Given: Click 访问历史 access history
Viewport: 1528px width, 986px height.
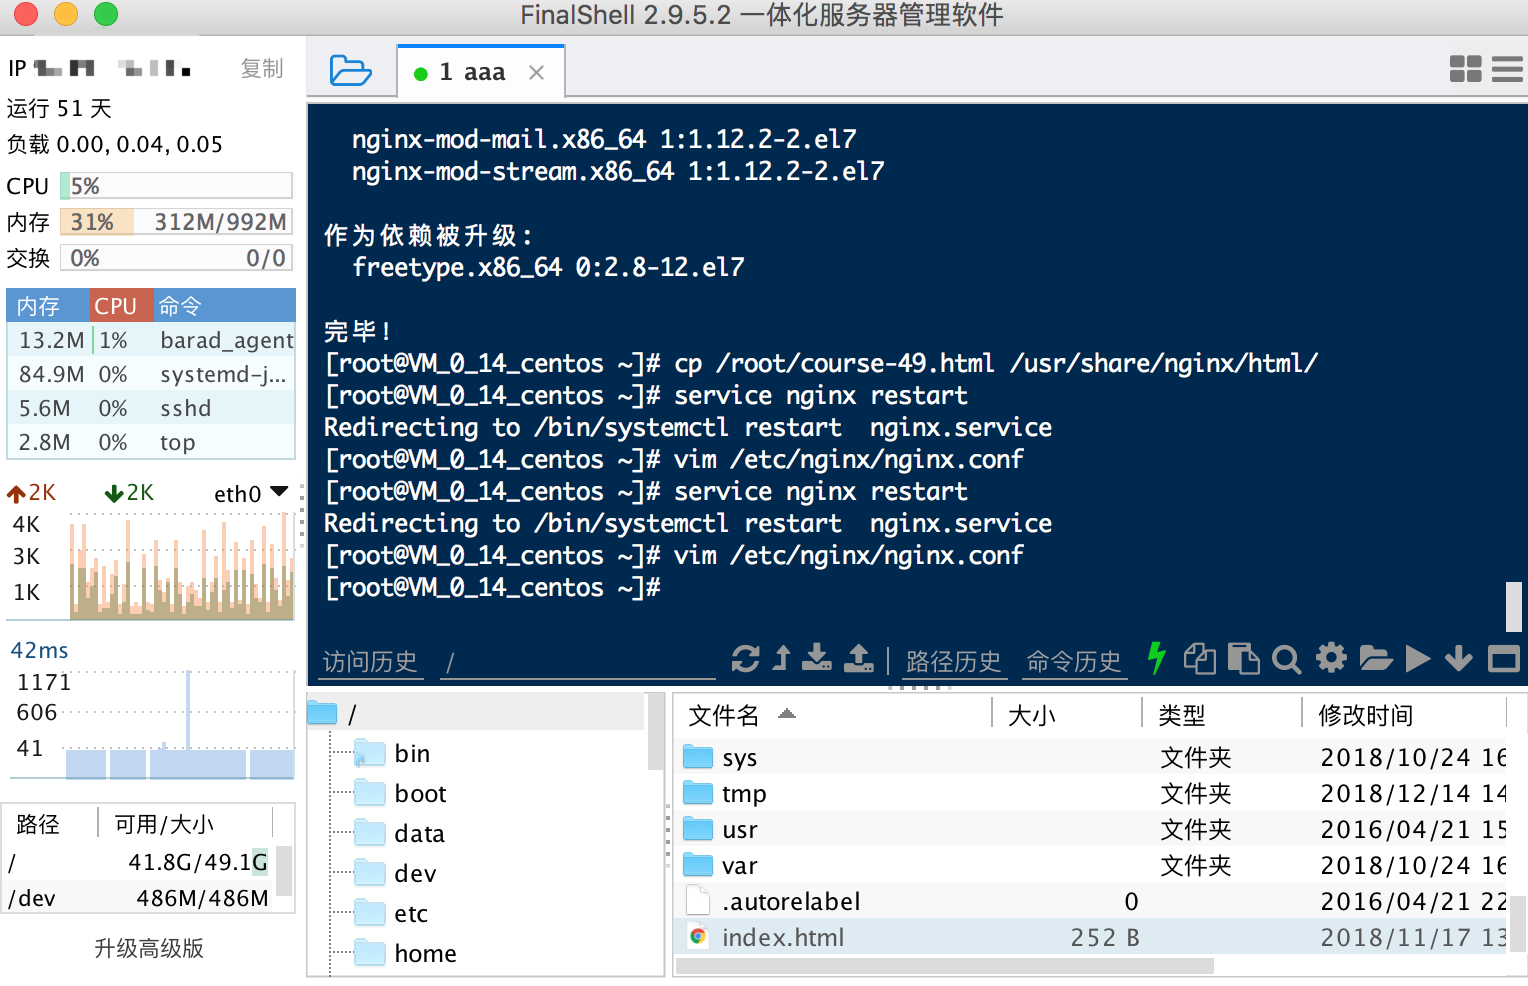Looking at the screenshot, I should click(369, 661).
